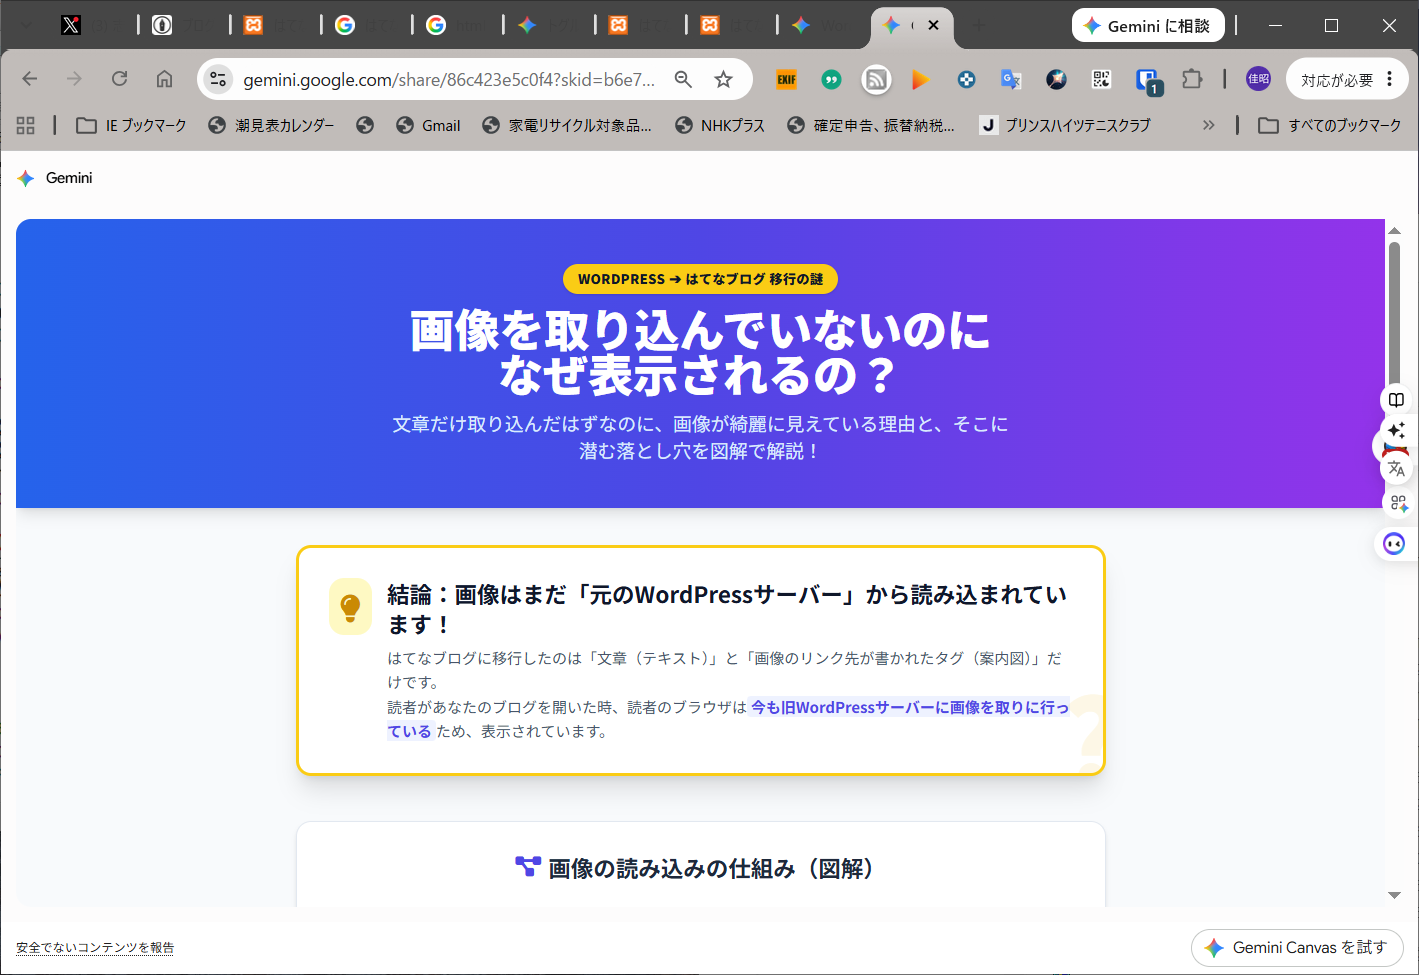Close the active Gemini tab
1419x975 pixels.
pyautogui.click(x=933, y=25)
